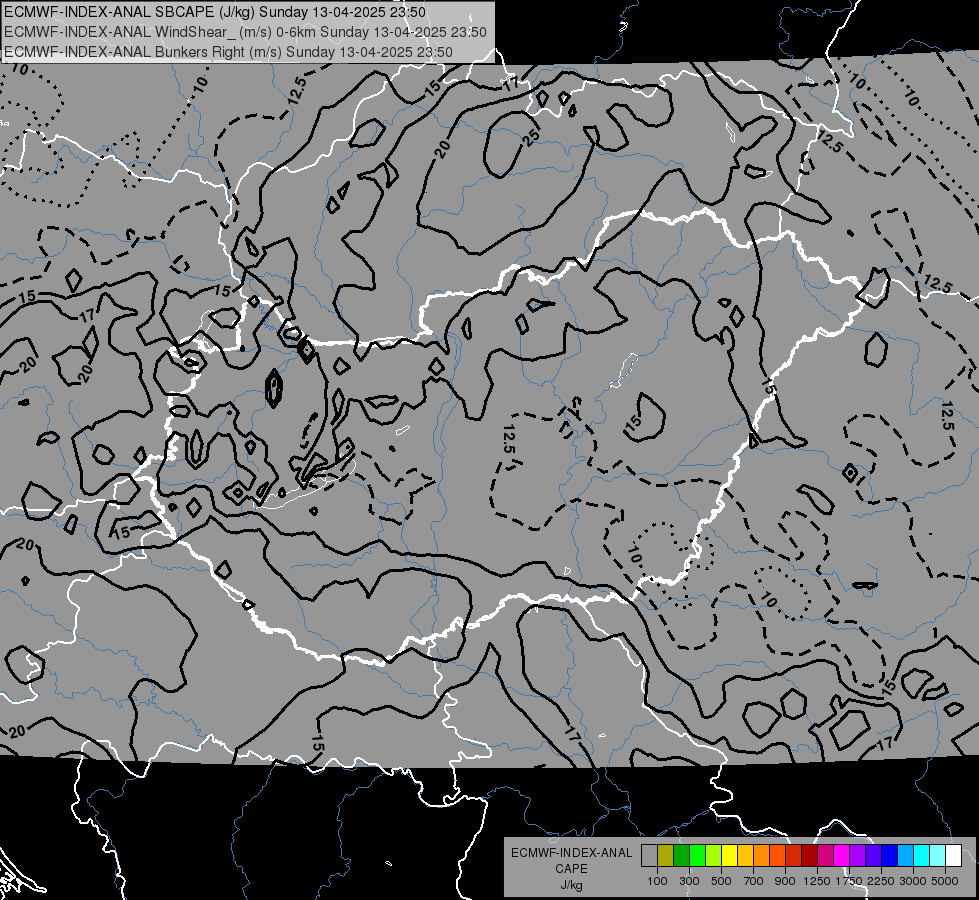Click the white swatch ending the legend
The width and height of the screenshot is (979, 900).
coord(953,856)
